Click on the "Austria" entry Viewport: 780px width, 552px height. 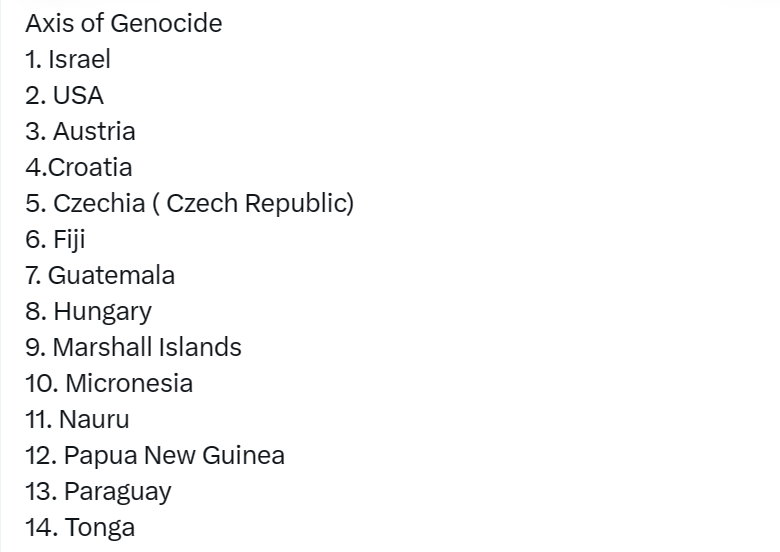tap(94, 131)
